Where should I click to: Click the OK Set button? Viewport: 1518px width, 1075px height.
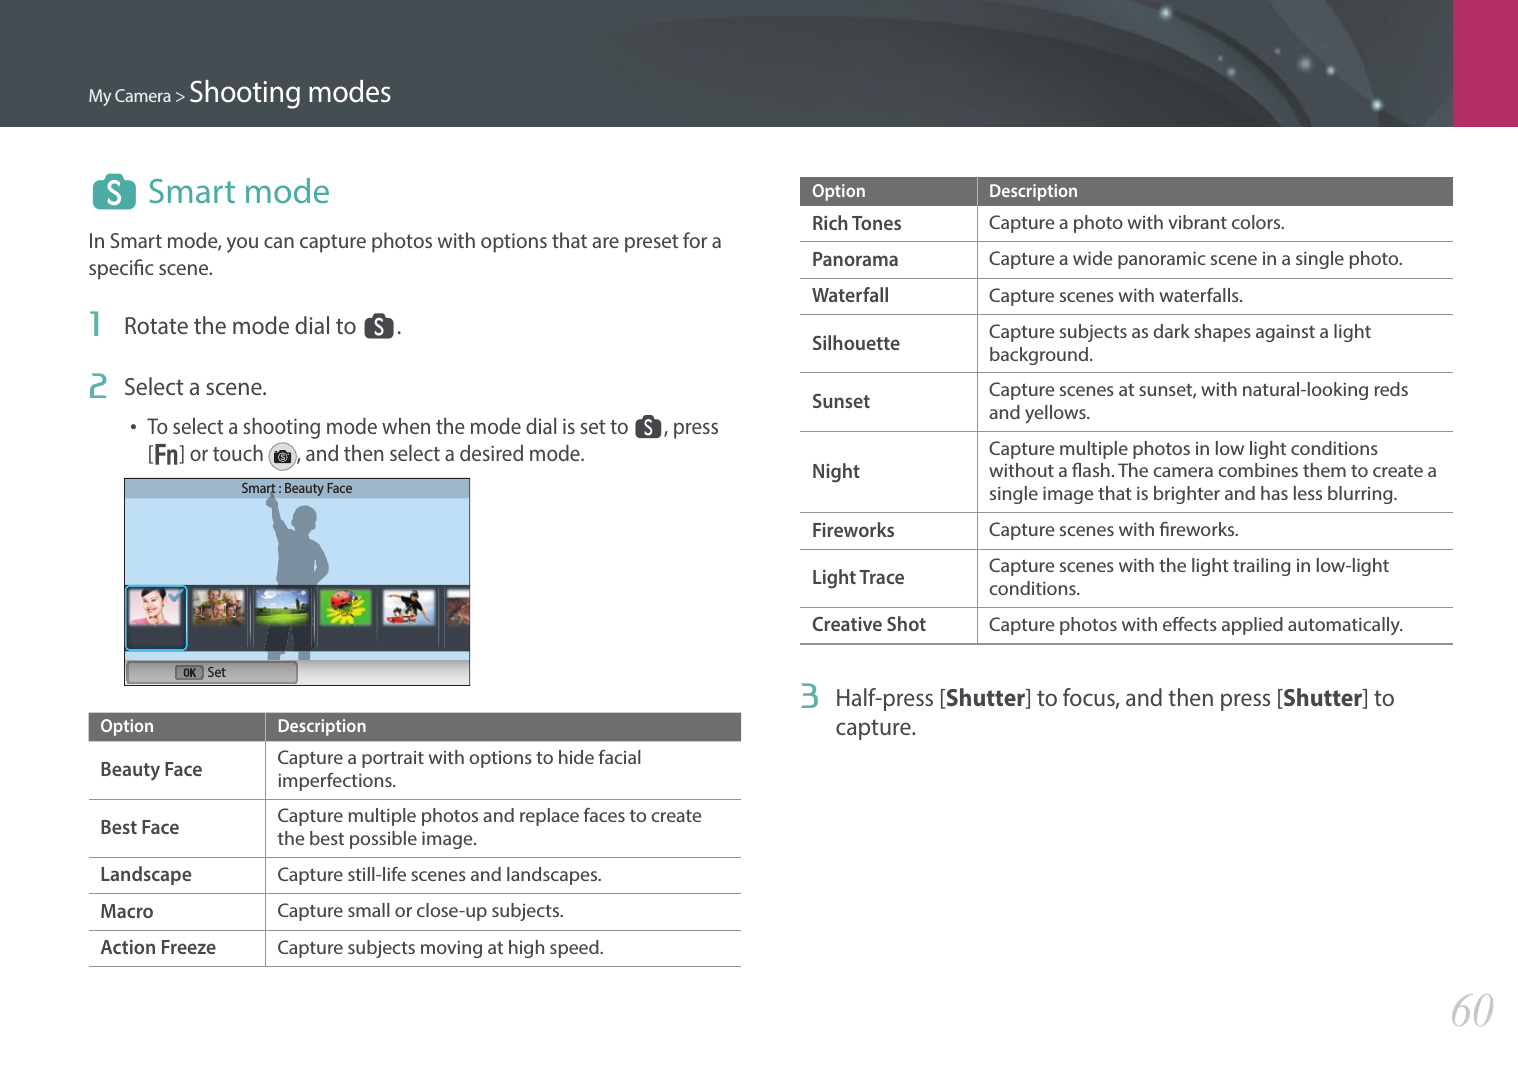[x=212, y=673]
